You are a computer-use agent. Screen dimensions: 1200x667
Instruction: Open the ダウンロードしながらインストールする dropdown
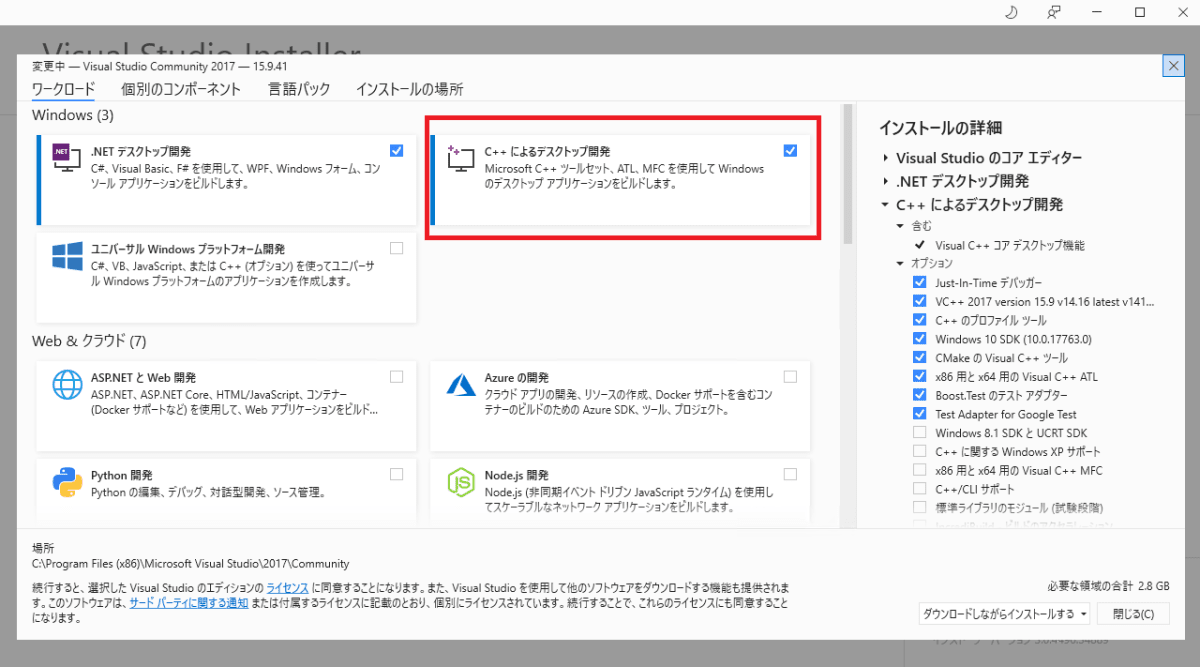point(1004,613)
